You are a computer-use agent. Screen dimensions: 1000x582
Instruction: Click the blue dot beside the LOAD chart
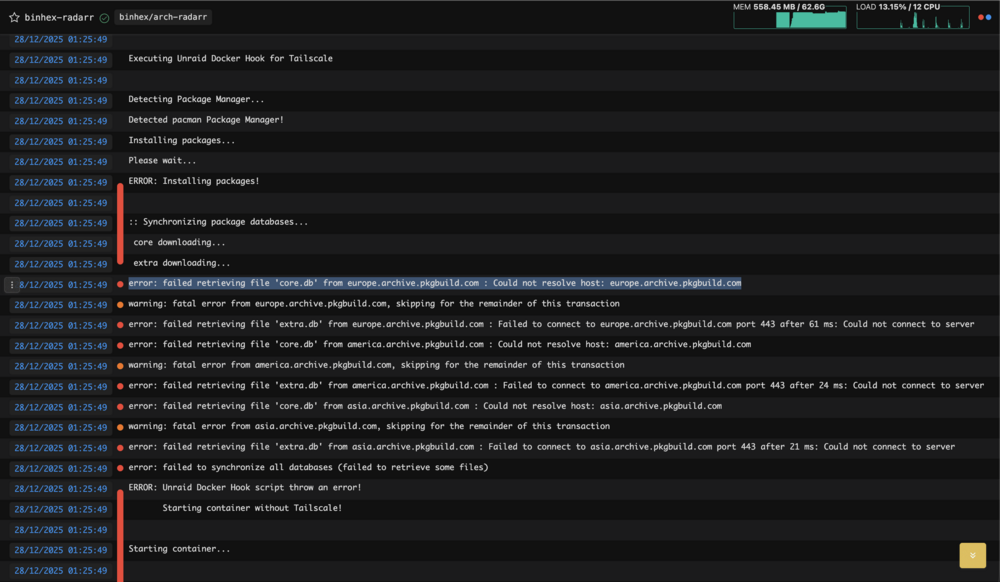989,17
